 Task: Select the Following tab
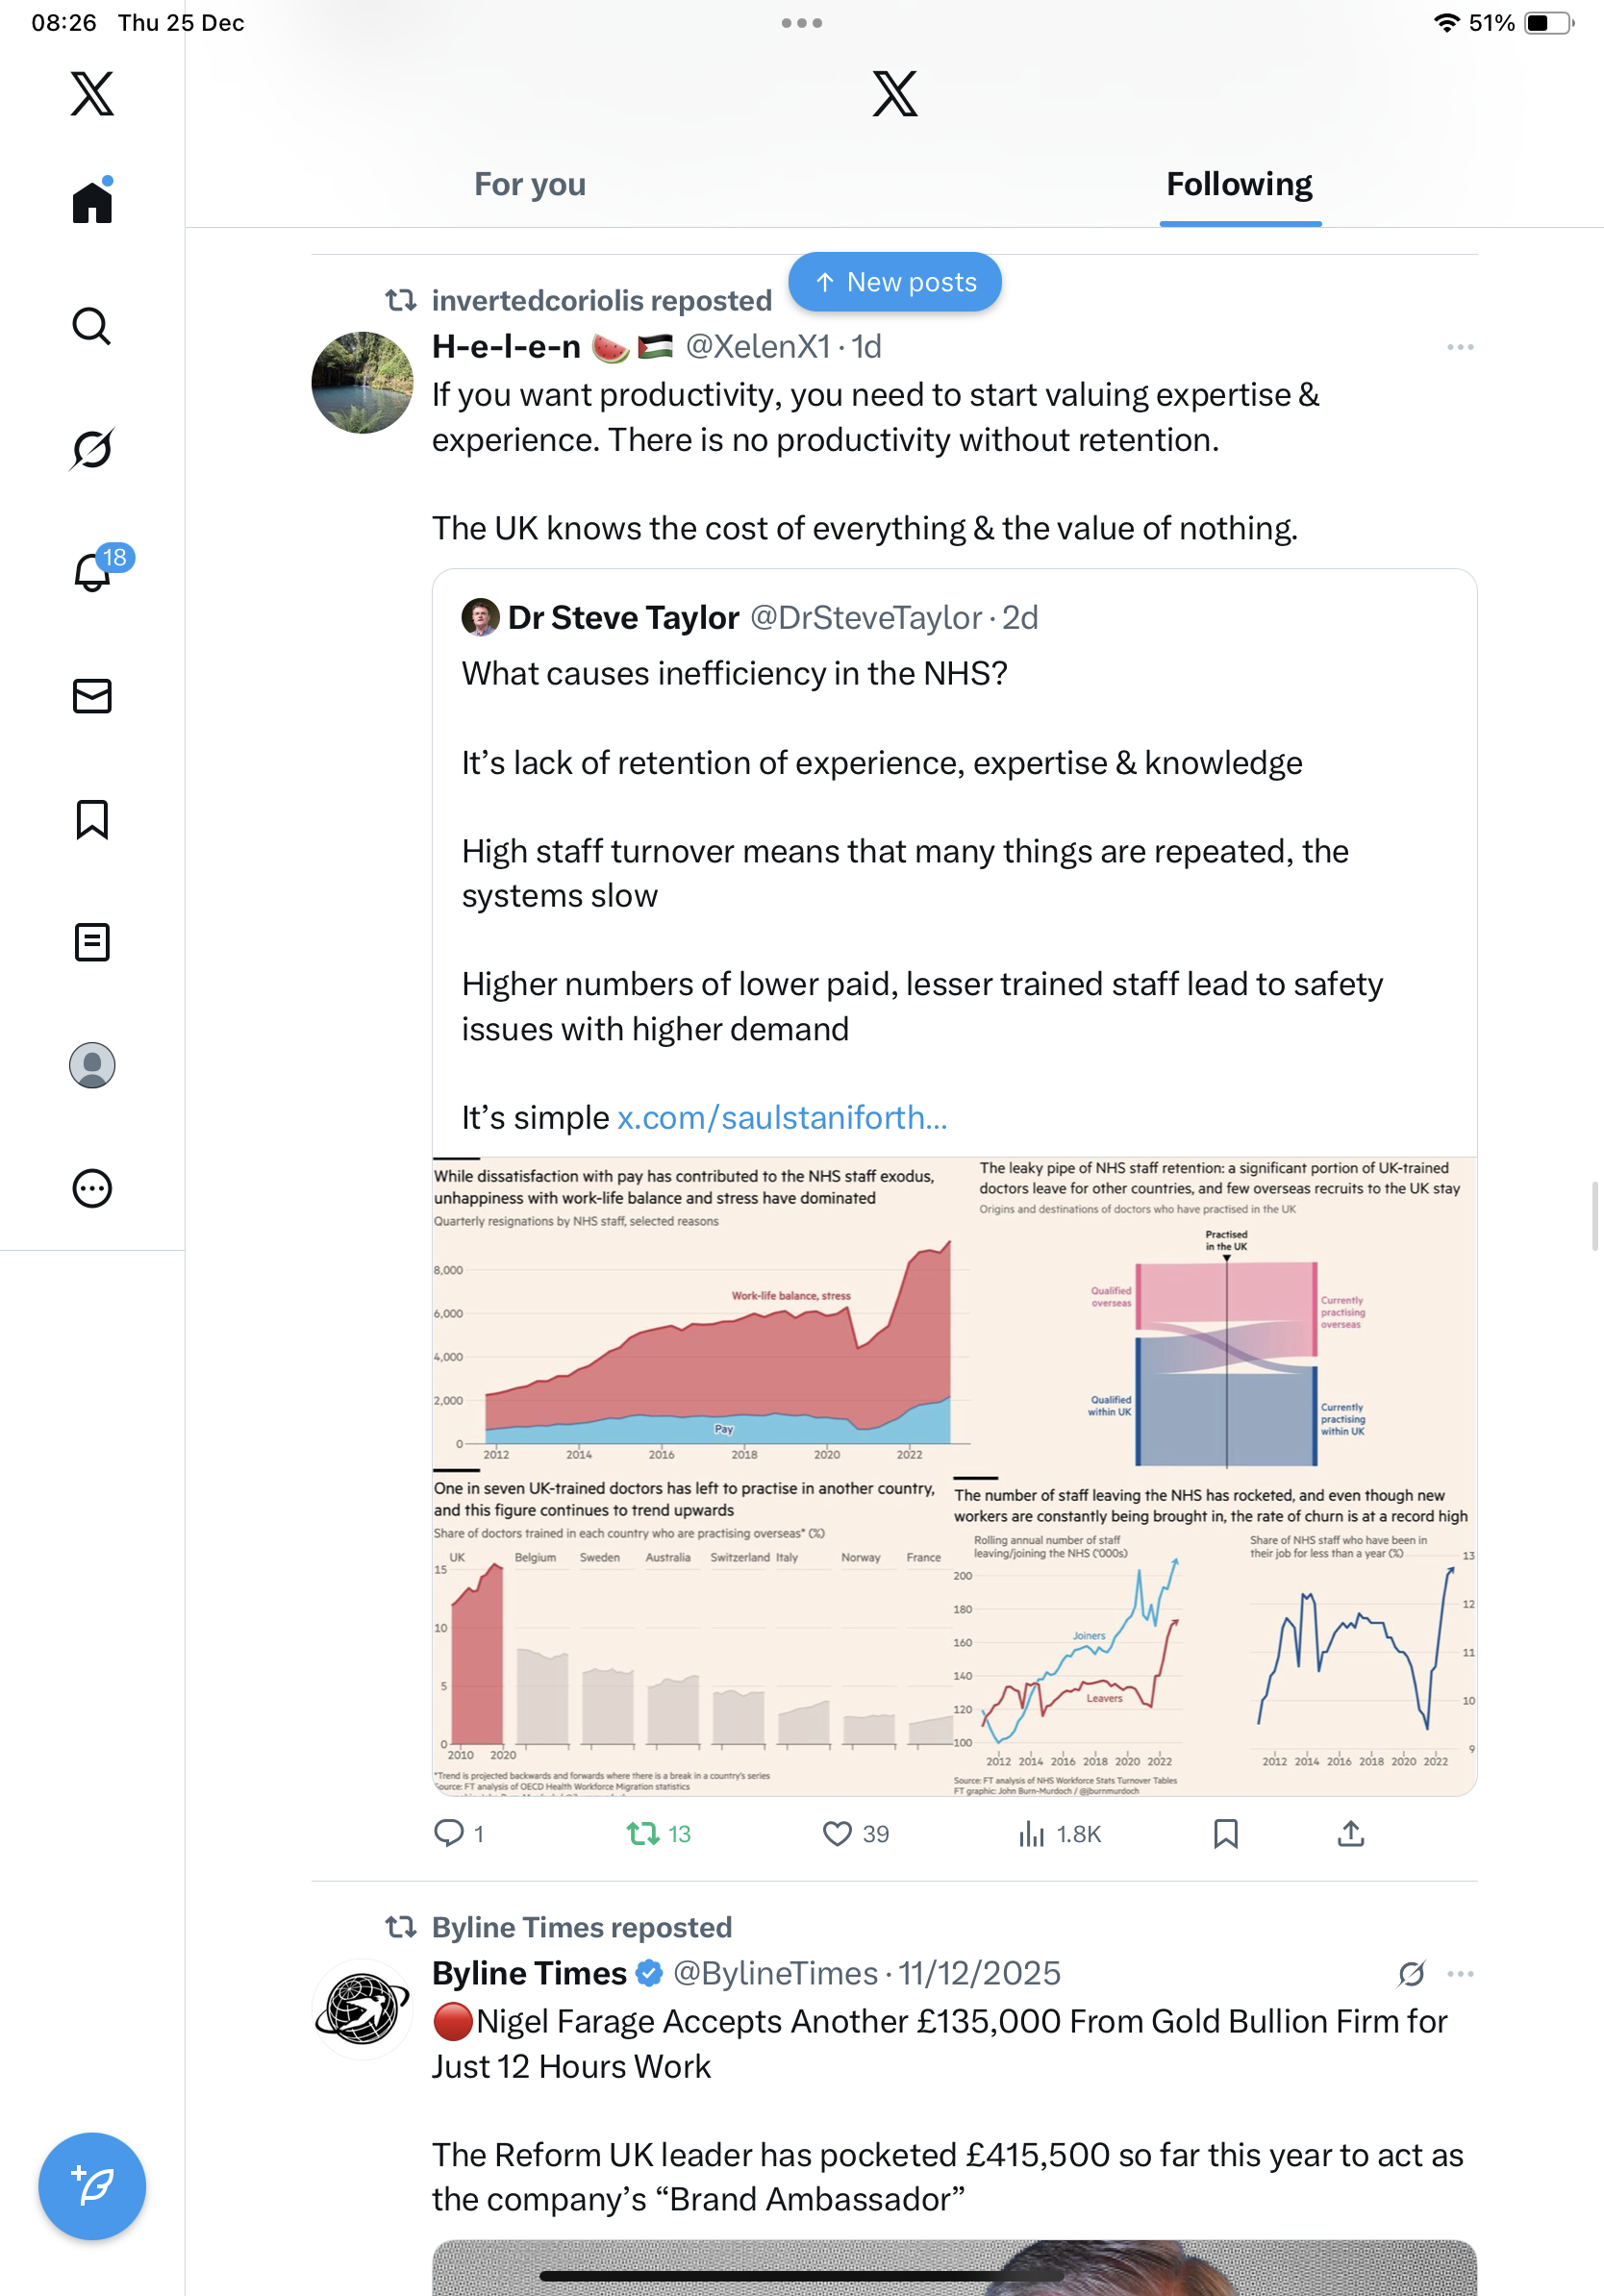(1239, 184)
